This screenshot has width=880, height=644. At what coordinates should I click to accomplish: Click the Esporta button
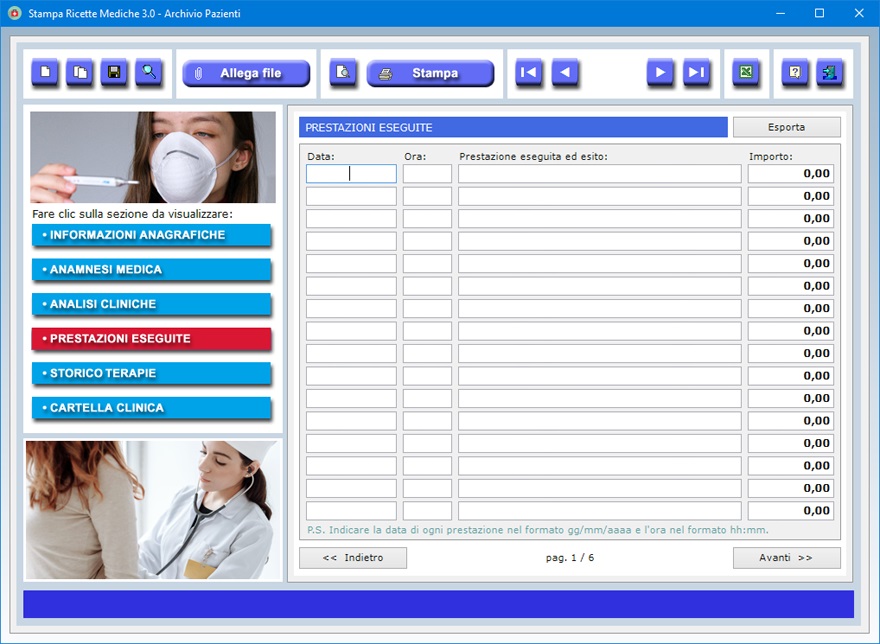(x=786, y=127)
